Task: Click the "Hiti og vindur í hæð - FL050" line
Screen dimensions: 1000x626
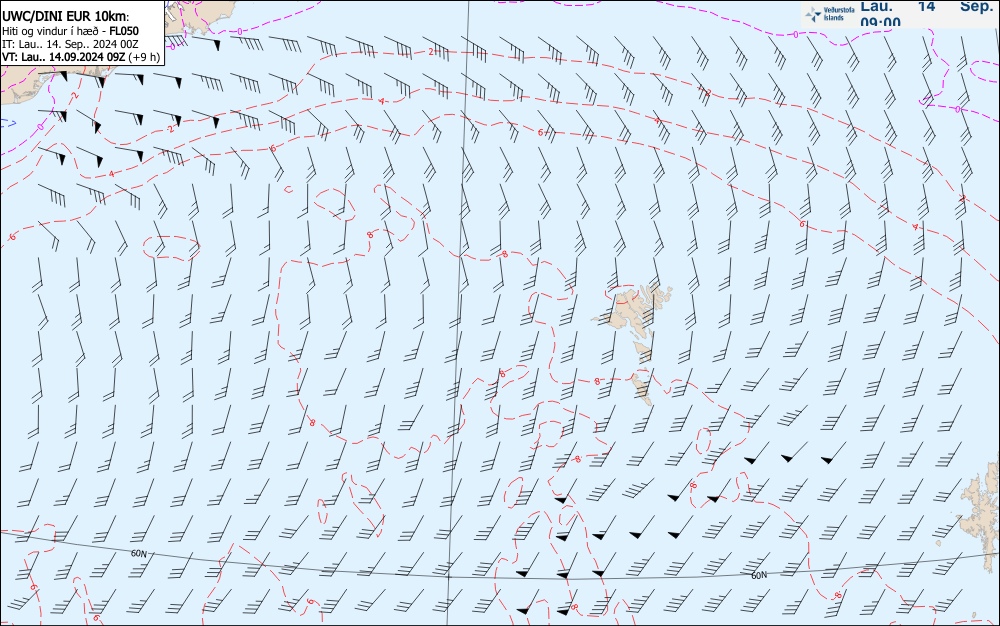Action: tap(70, 31)
